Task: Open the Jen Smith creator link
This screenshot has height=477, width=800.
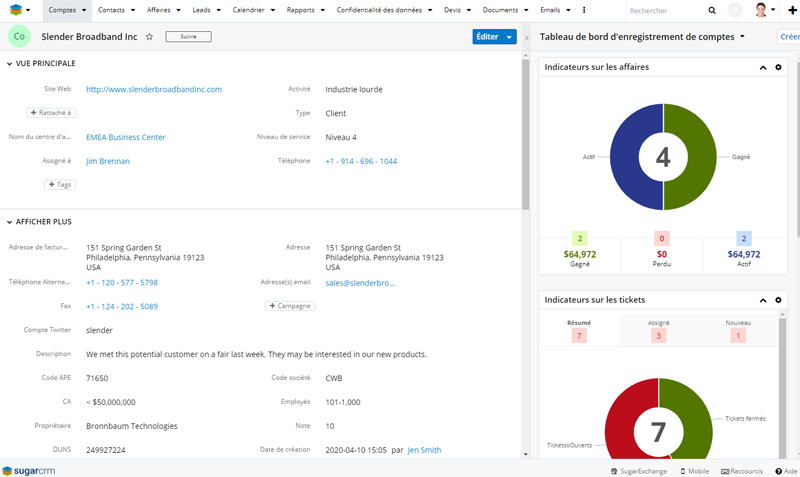Action: pos(424,450)
